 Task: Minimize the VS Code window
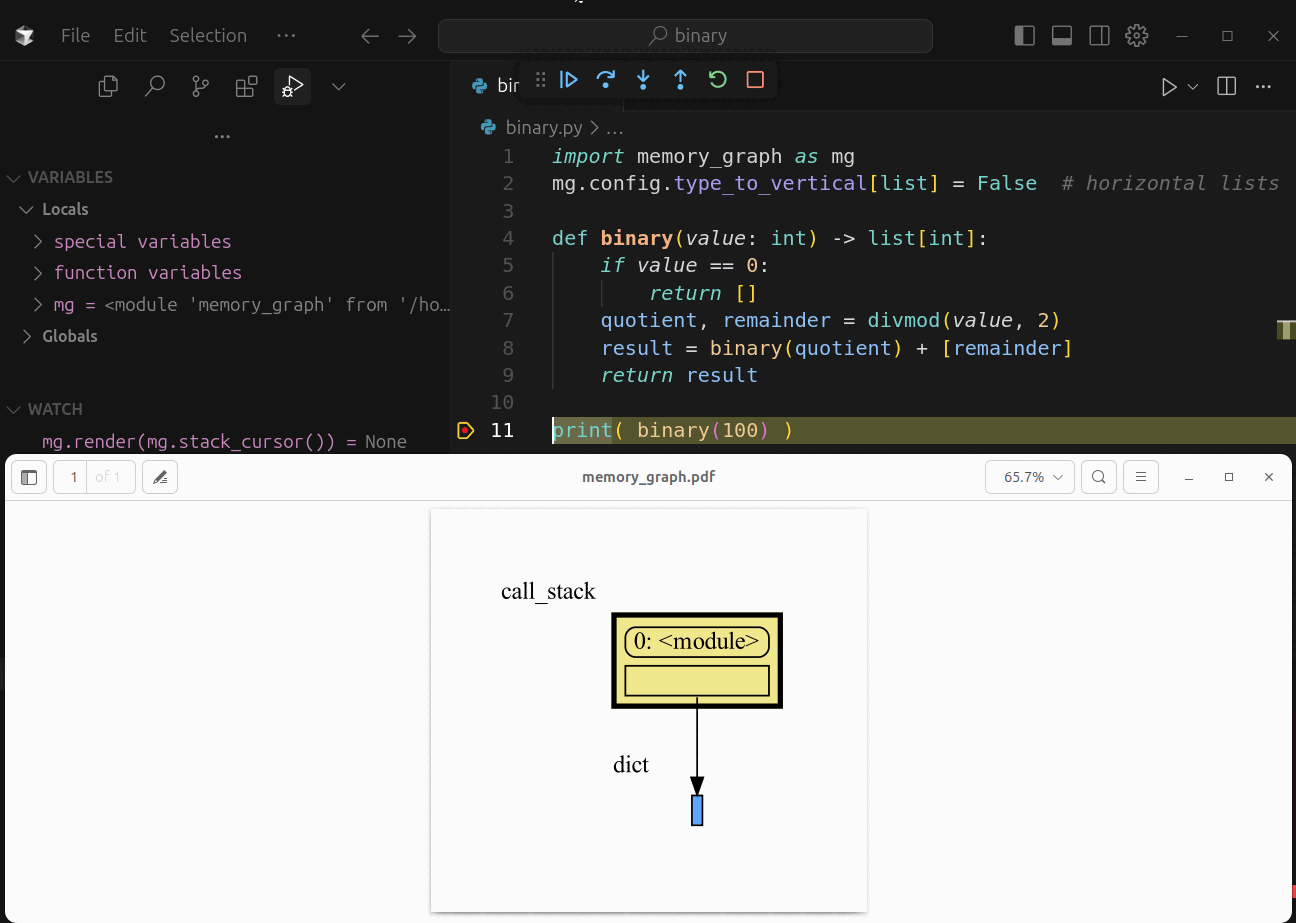(x=1182, y=35)
